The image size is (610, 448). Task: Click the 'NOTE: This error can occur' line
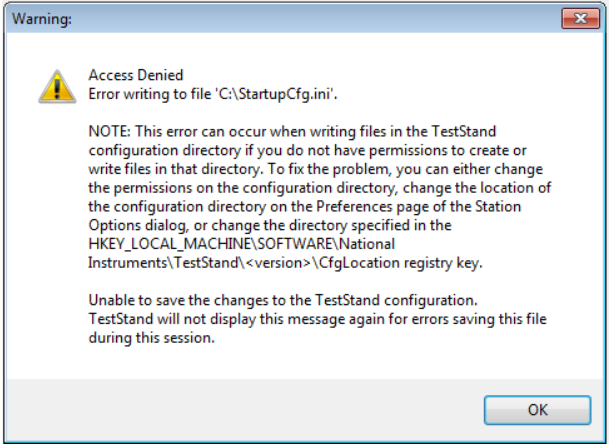292,131
